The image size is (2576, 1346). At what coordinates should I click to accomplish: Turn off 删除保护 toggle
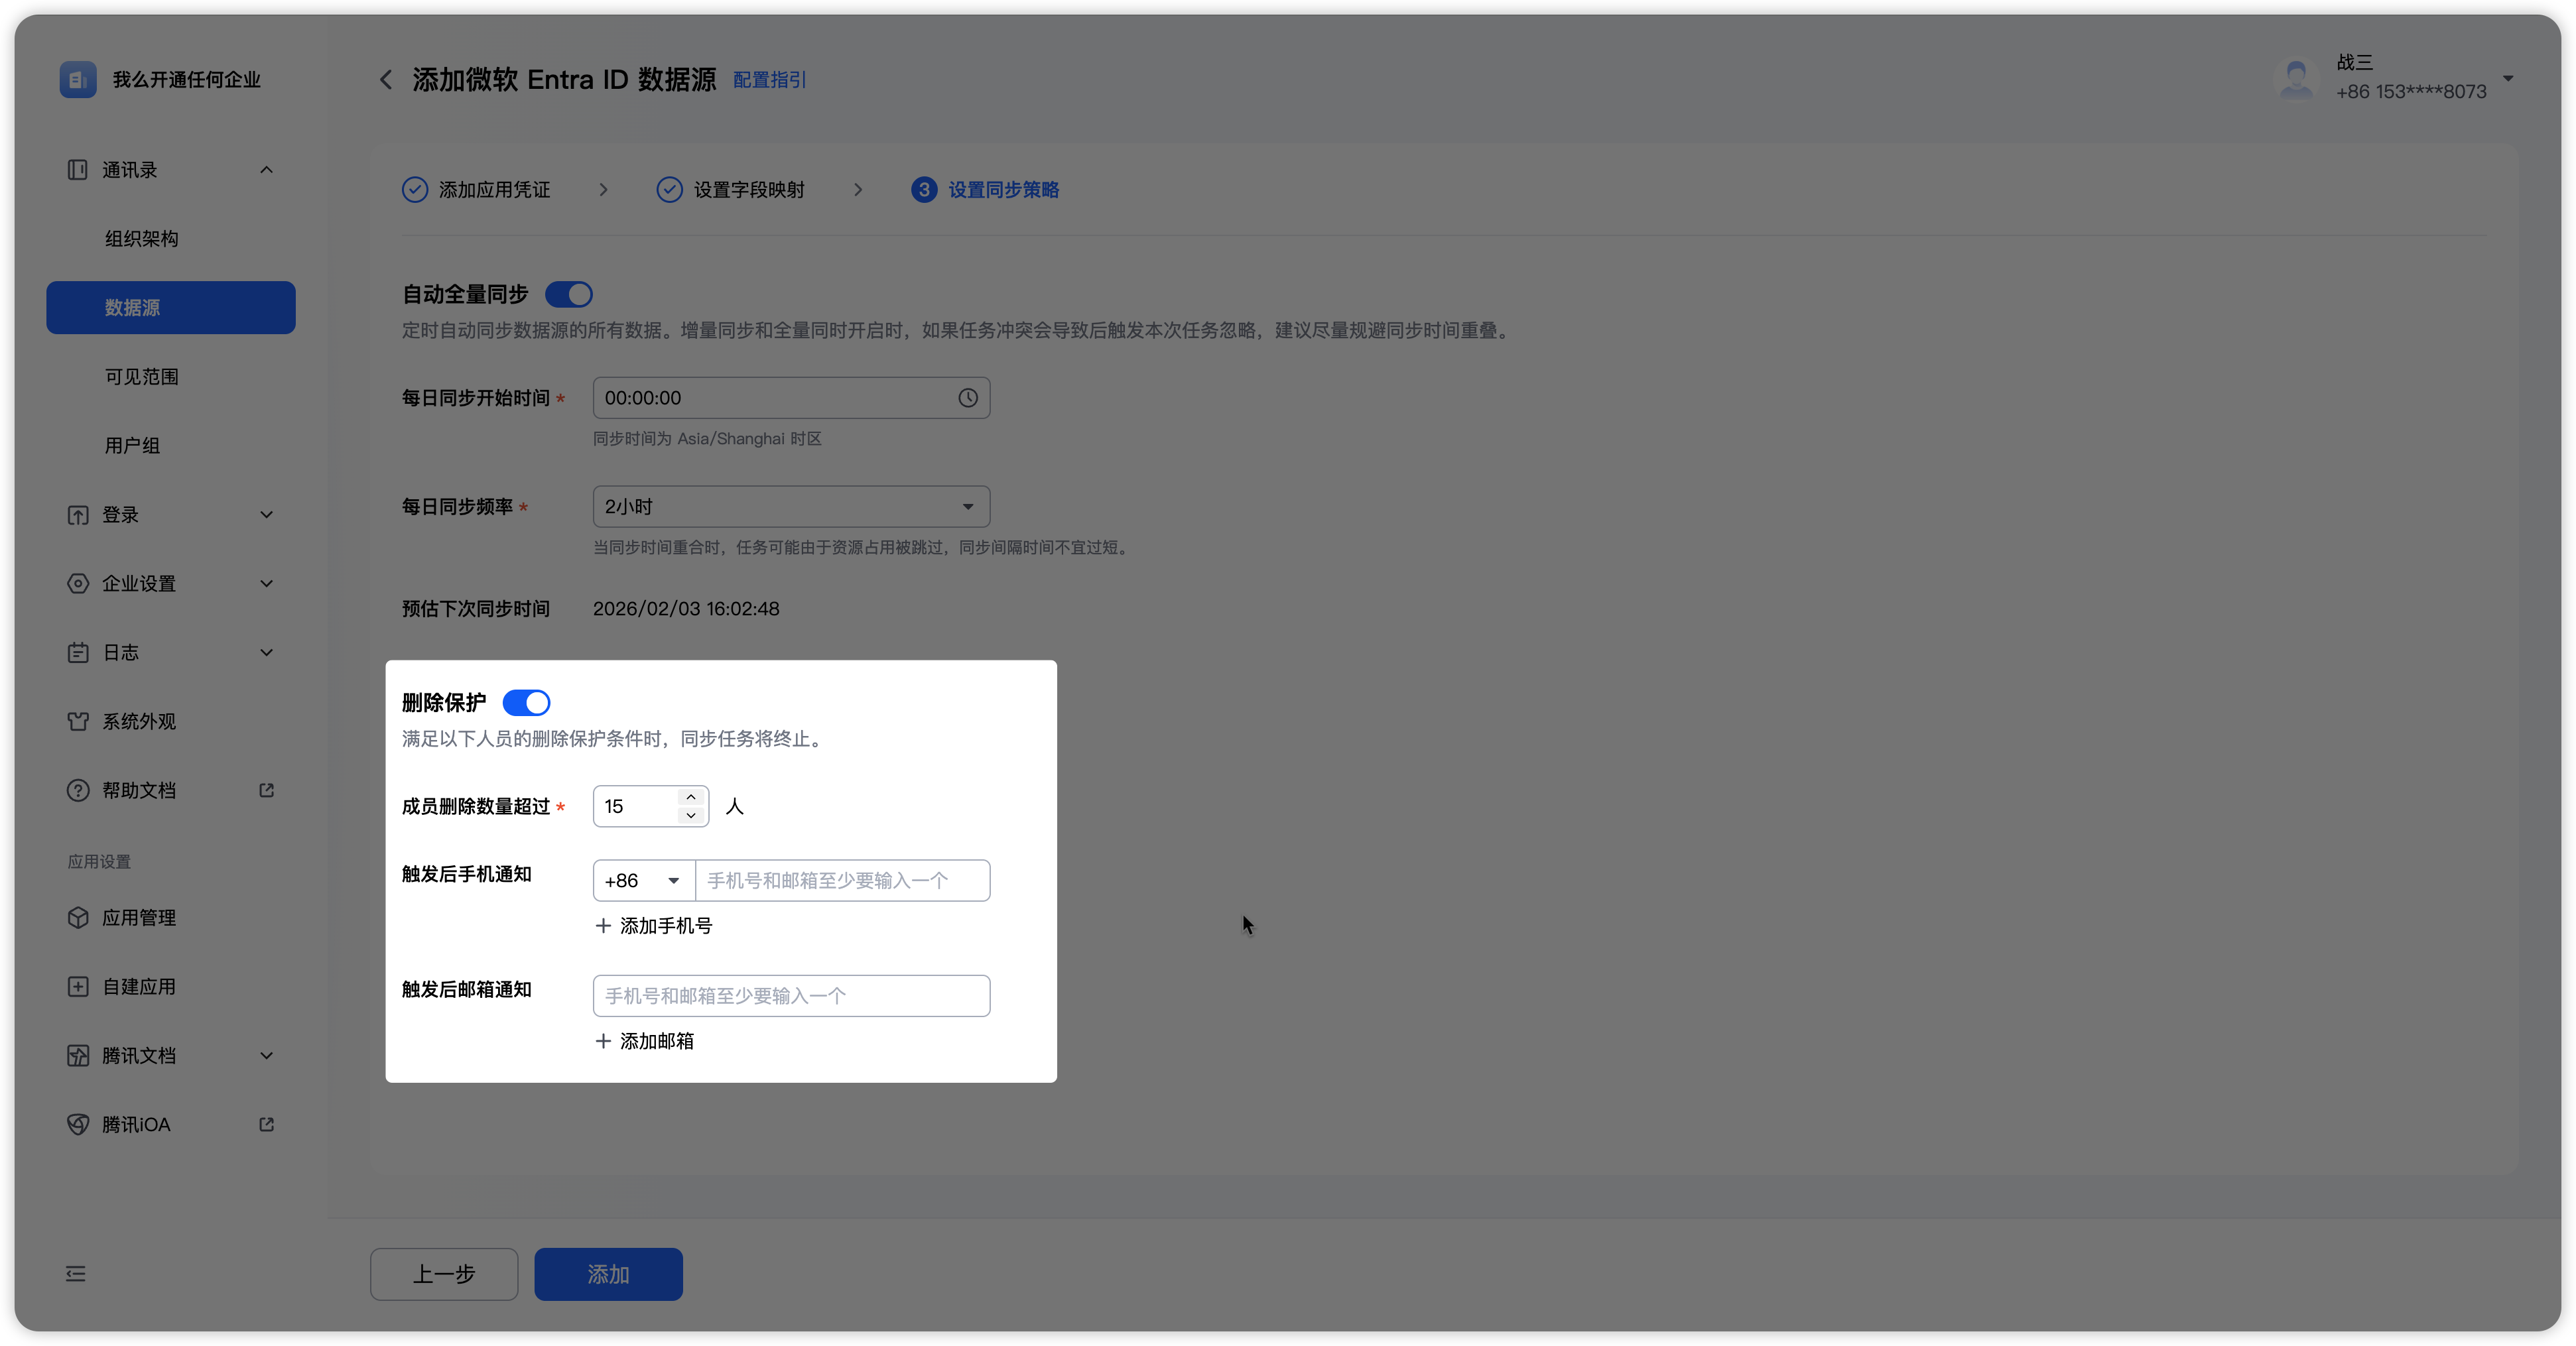pos(526,703)
